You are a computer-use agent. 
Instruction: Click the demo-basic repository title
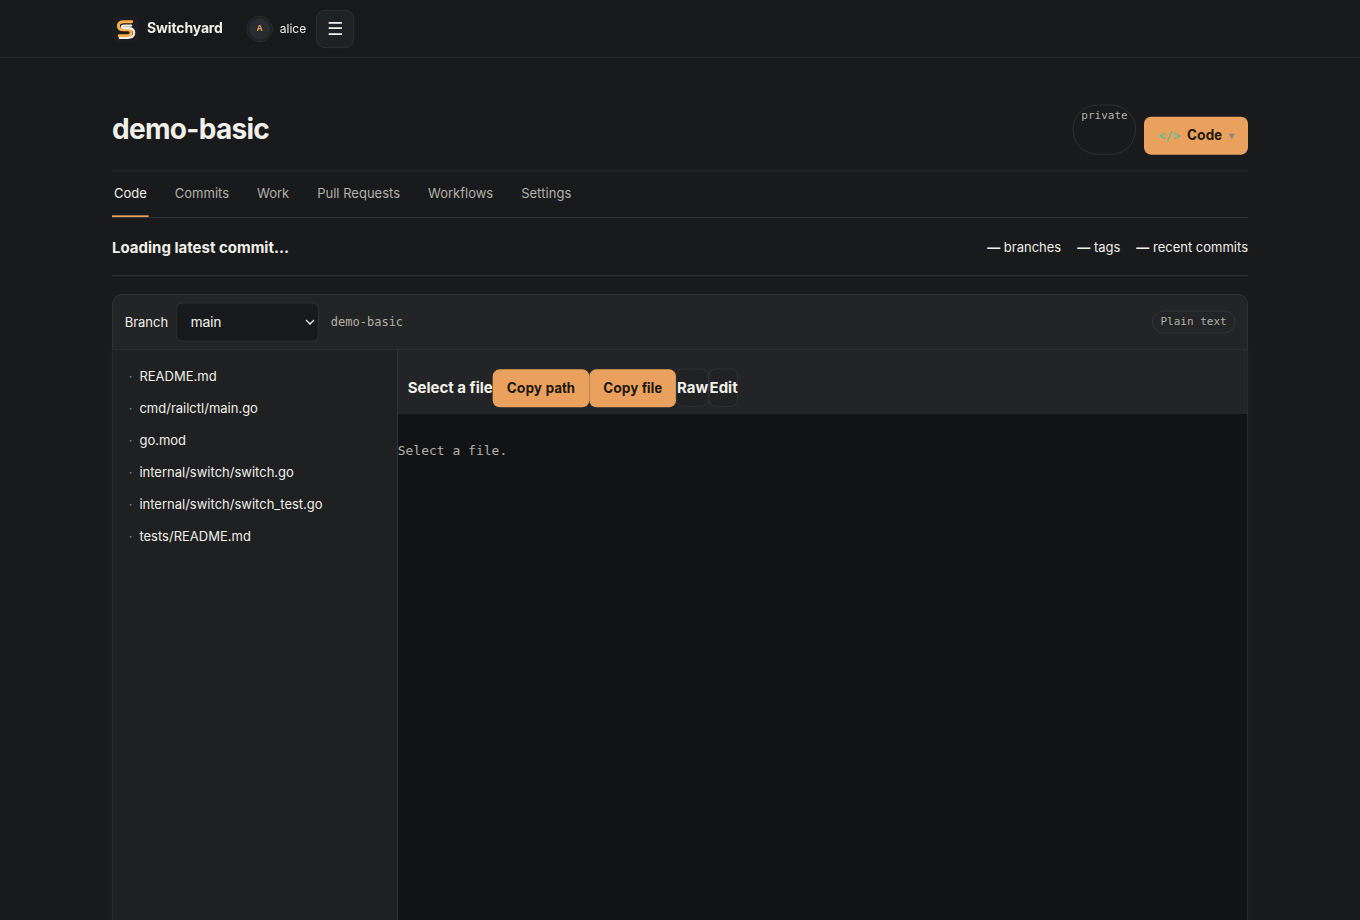(x=190, y=129)
